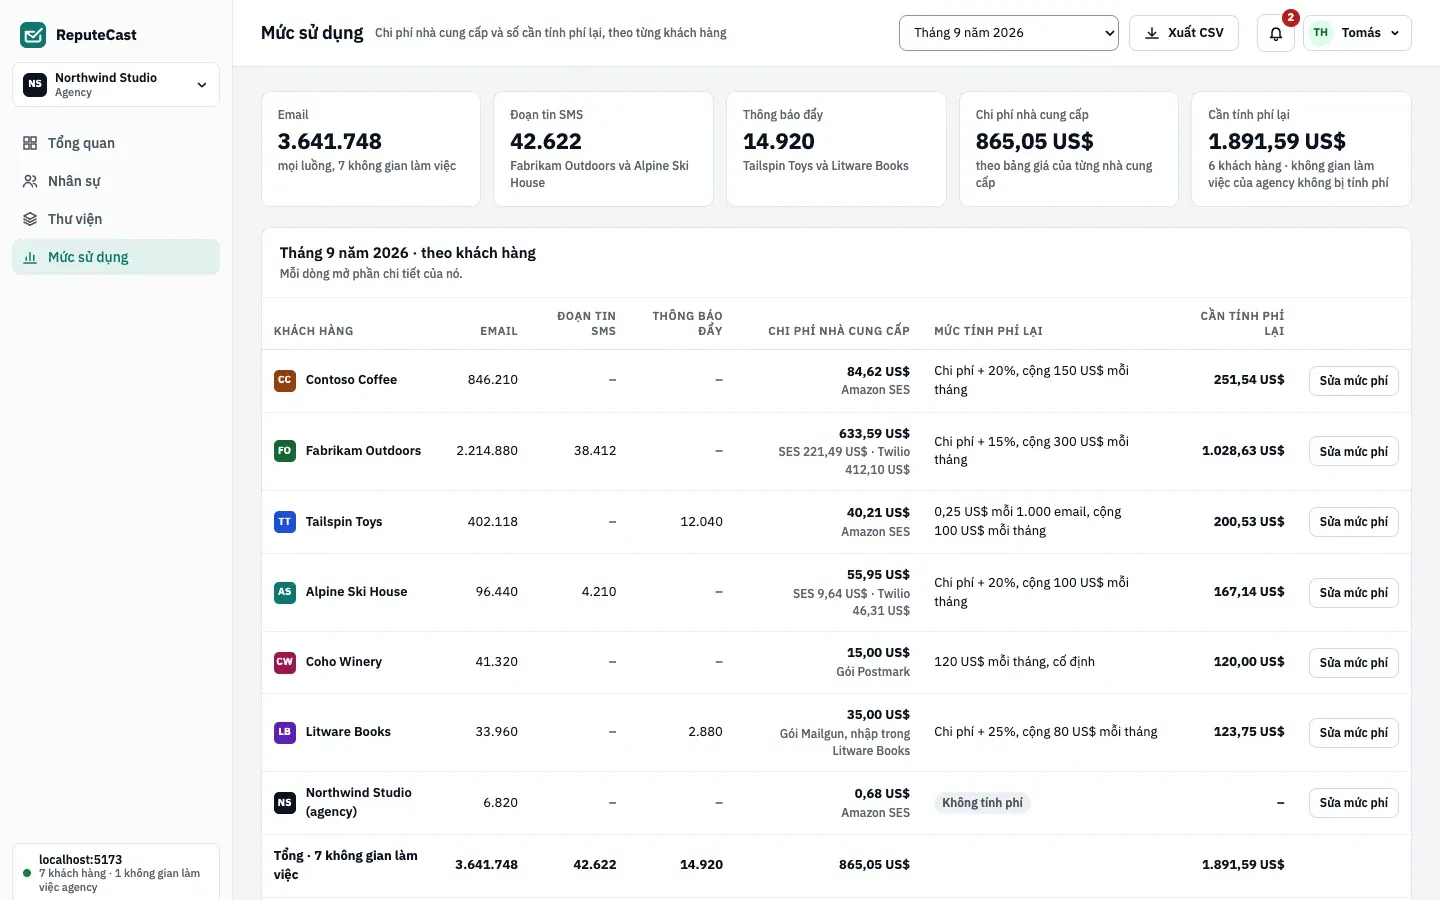The width and height of the screenshot is (1440, 900).
Task: Open the Tomás user menu
Action: click(x=1357, y=33)
